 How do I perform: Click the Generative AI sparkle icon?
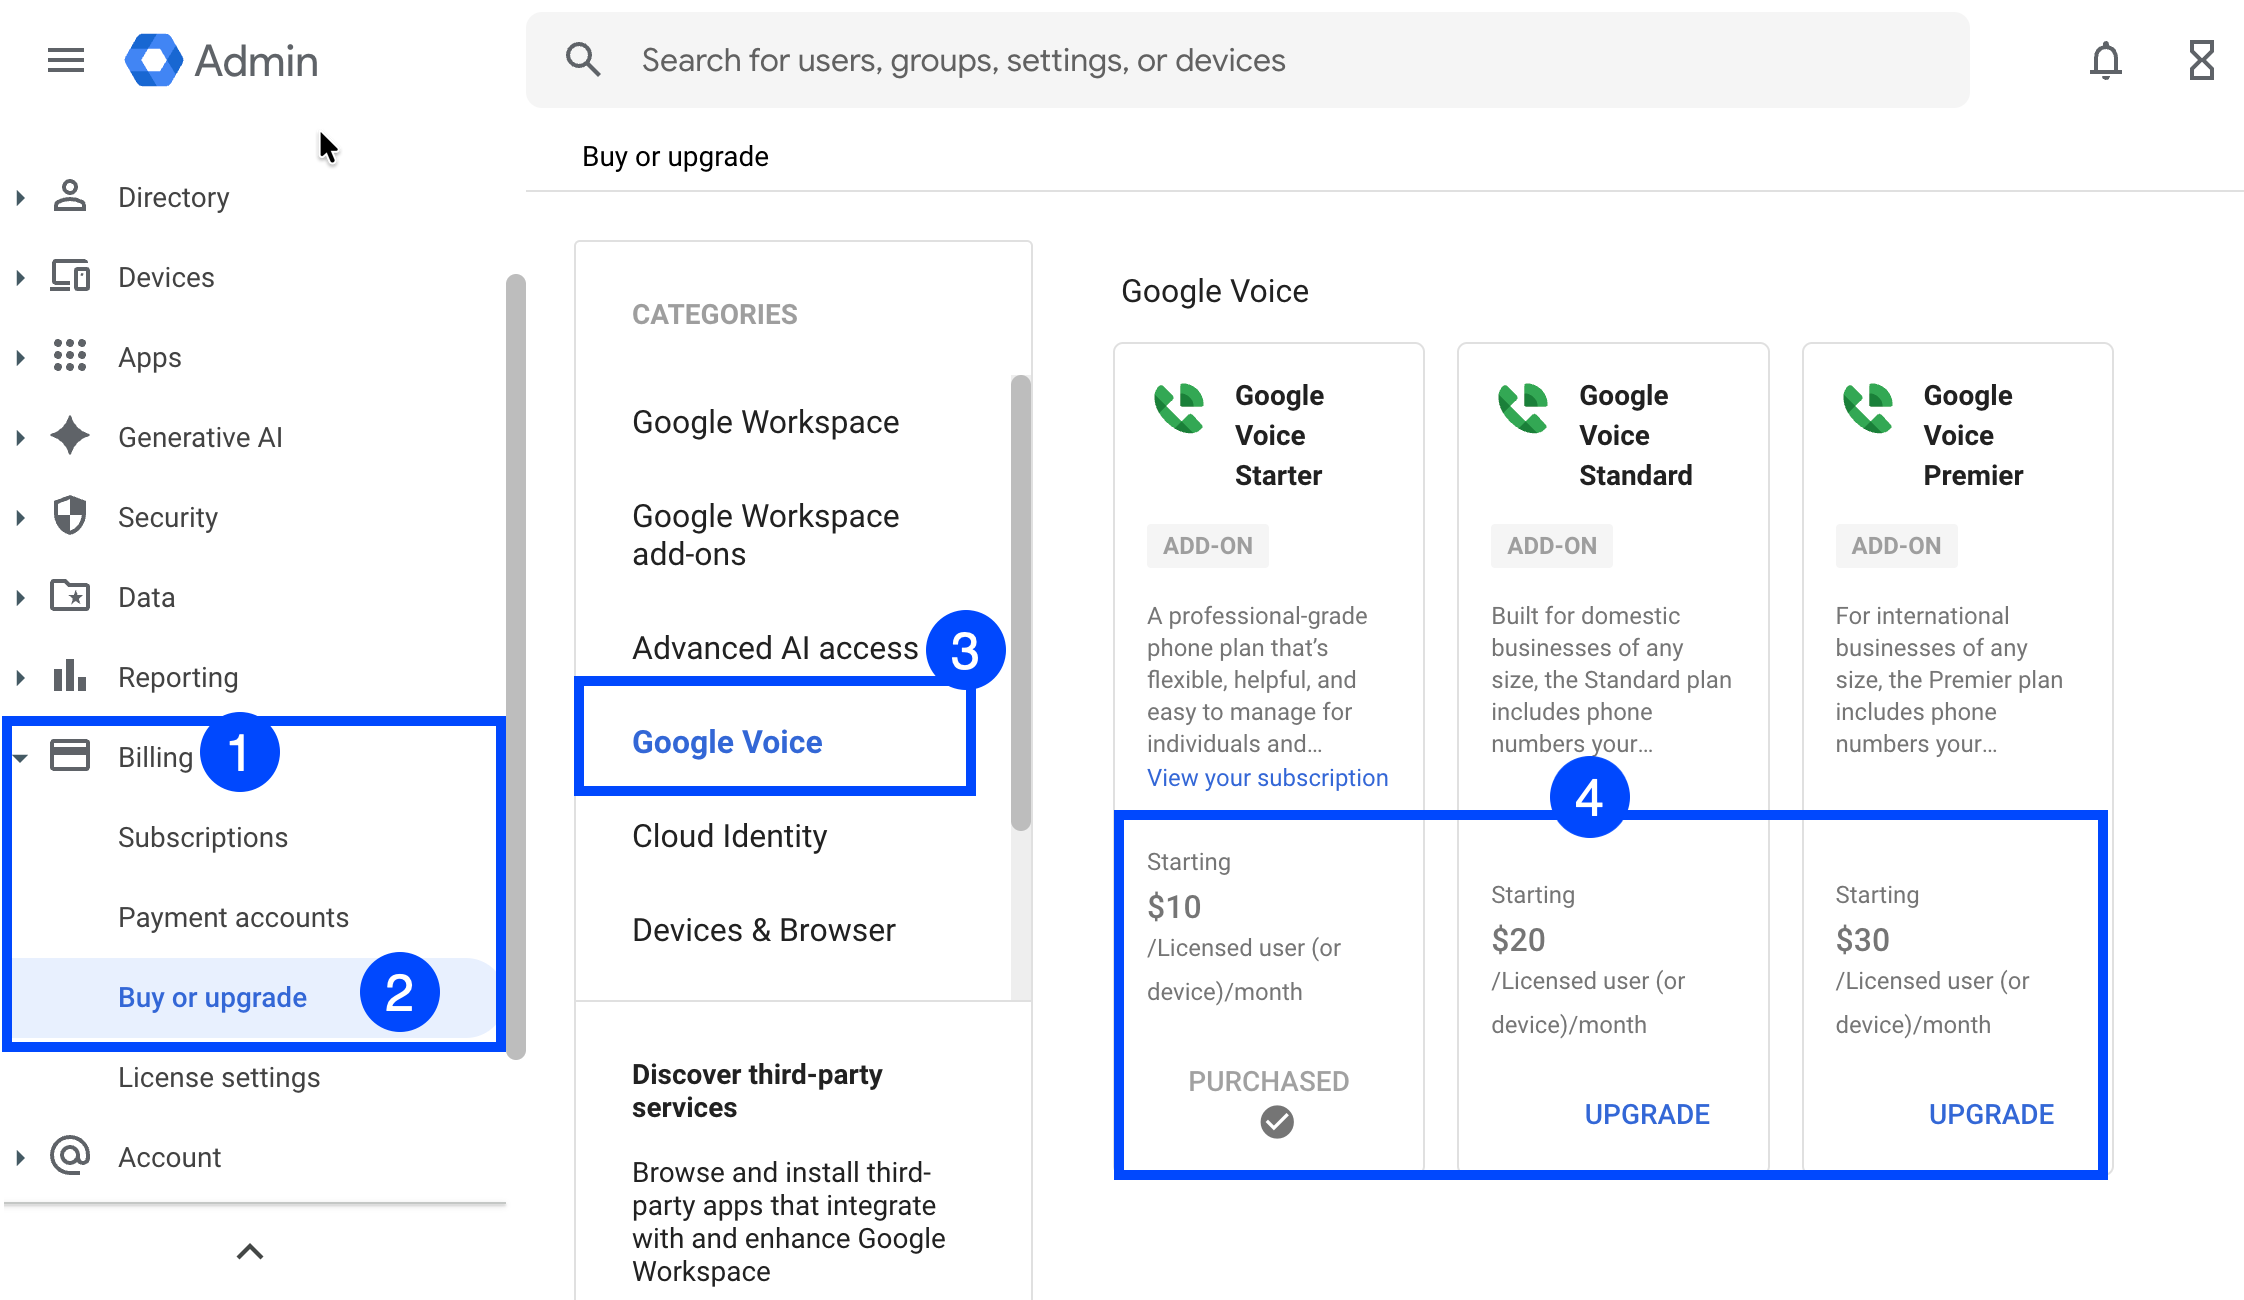click(x=70, y=436)
